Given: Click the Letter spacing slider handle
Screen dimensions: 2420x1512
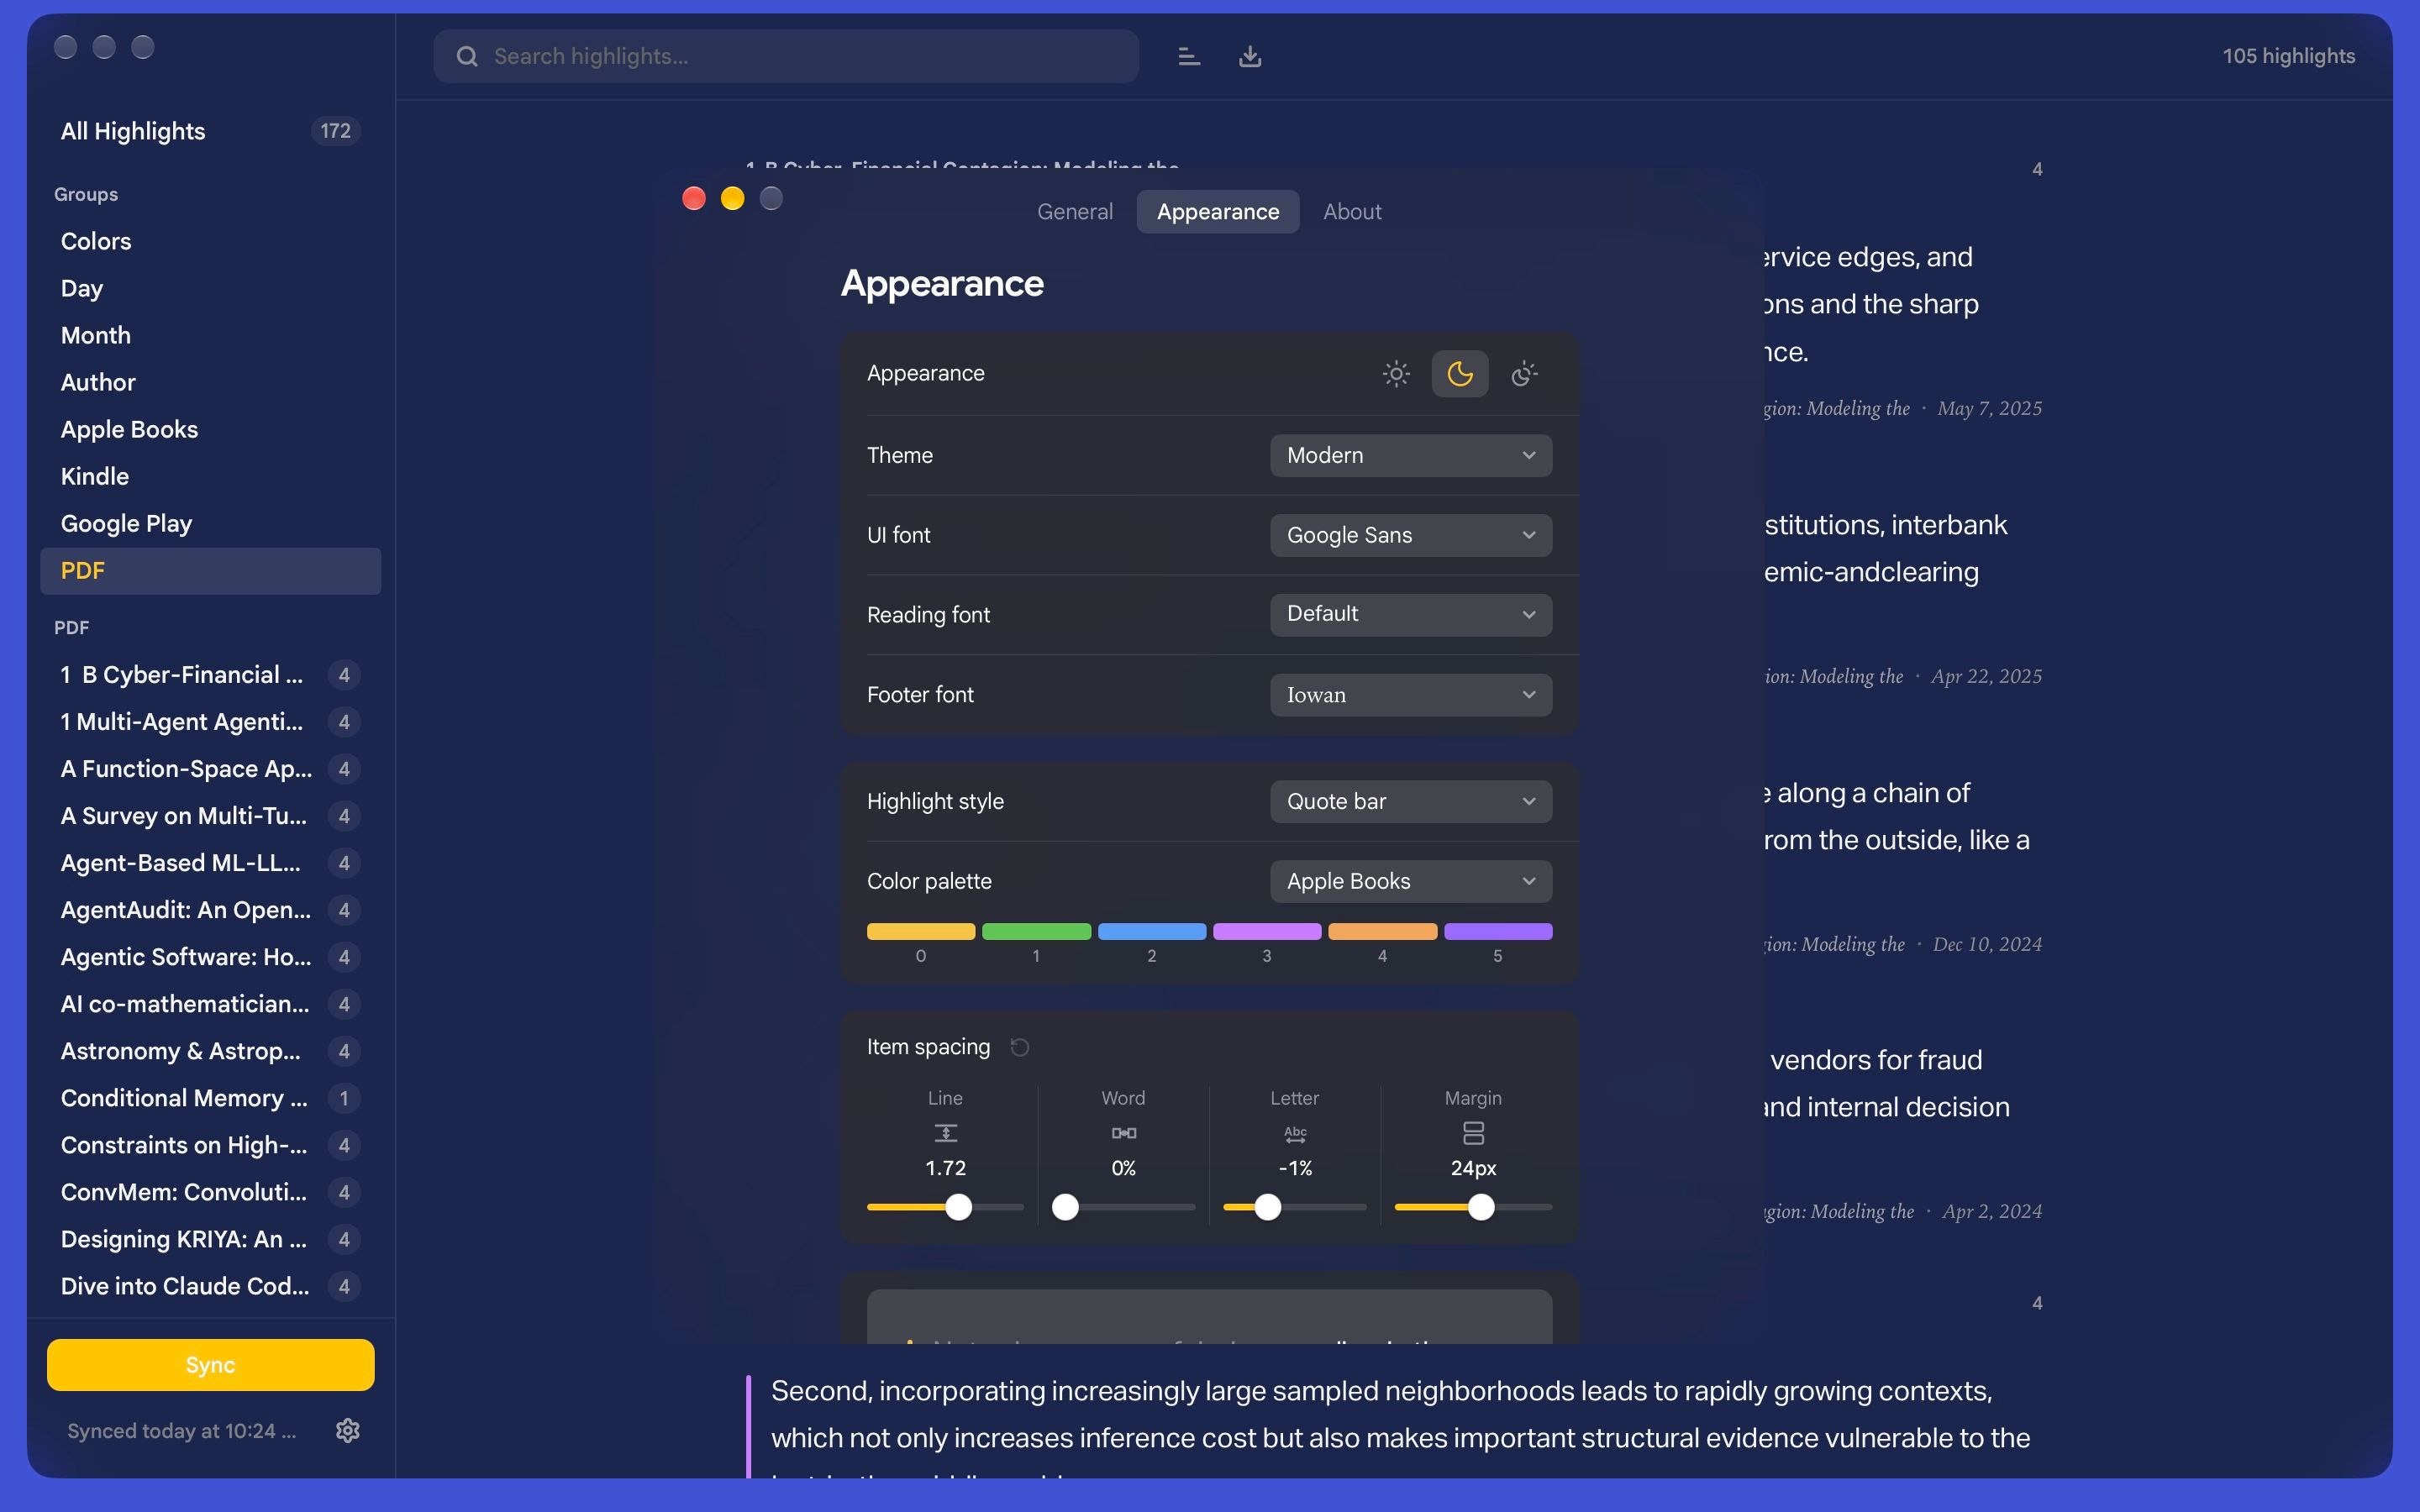Looking at the screenshot, I should (1267, 1207).
